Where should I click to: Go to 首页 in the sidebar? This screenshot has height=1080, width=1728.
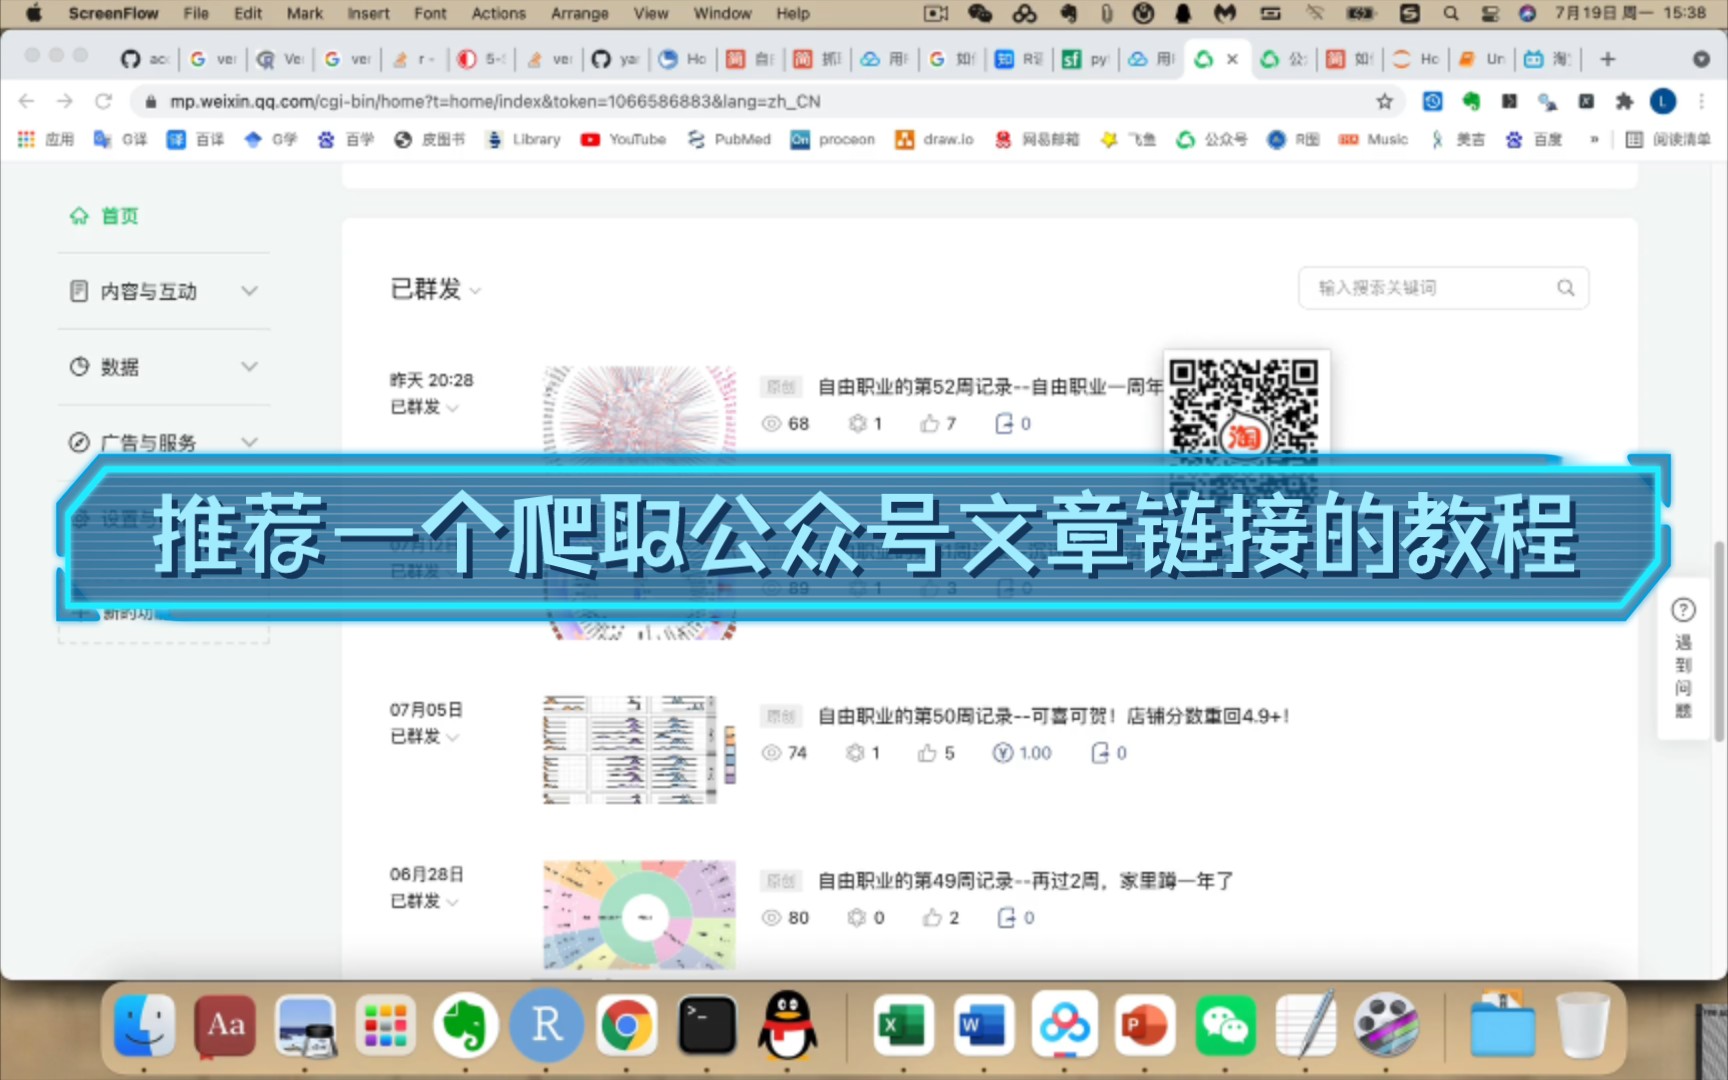click(x=104, y=216)
